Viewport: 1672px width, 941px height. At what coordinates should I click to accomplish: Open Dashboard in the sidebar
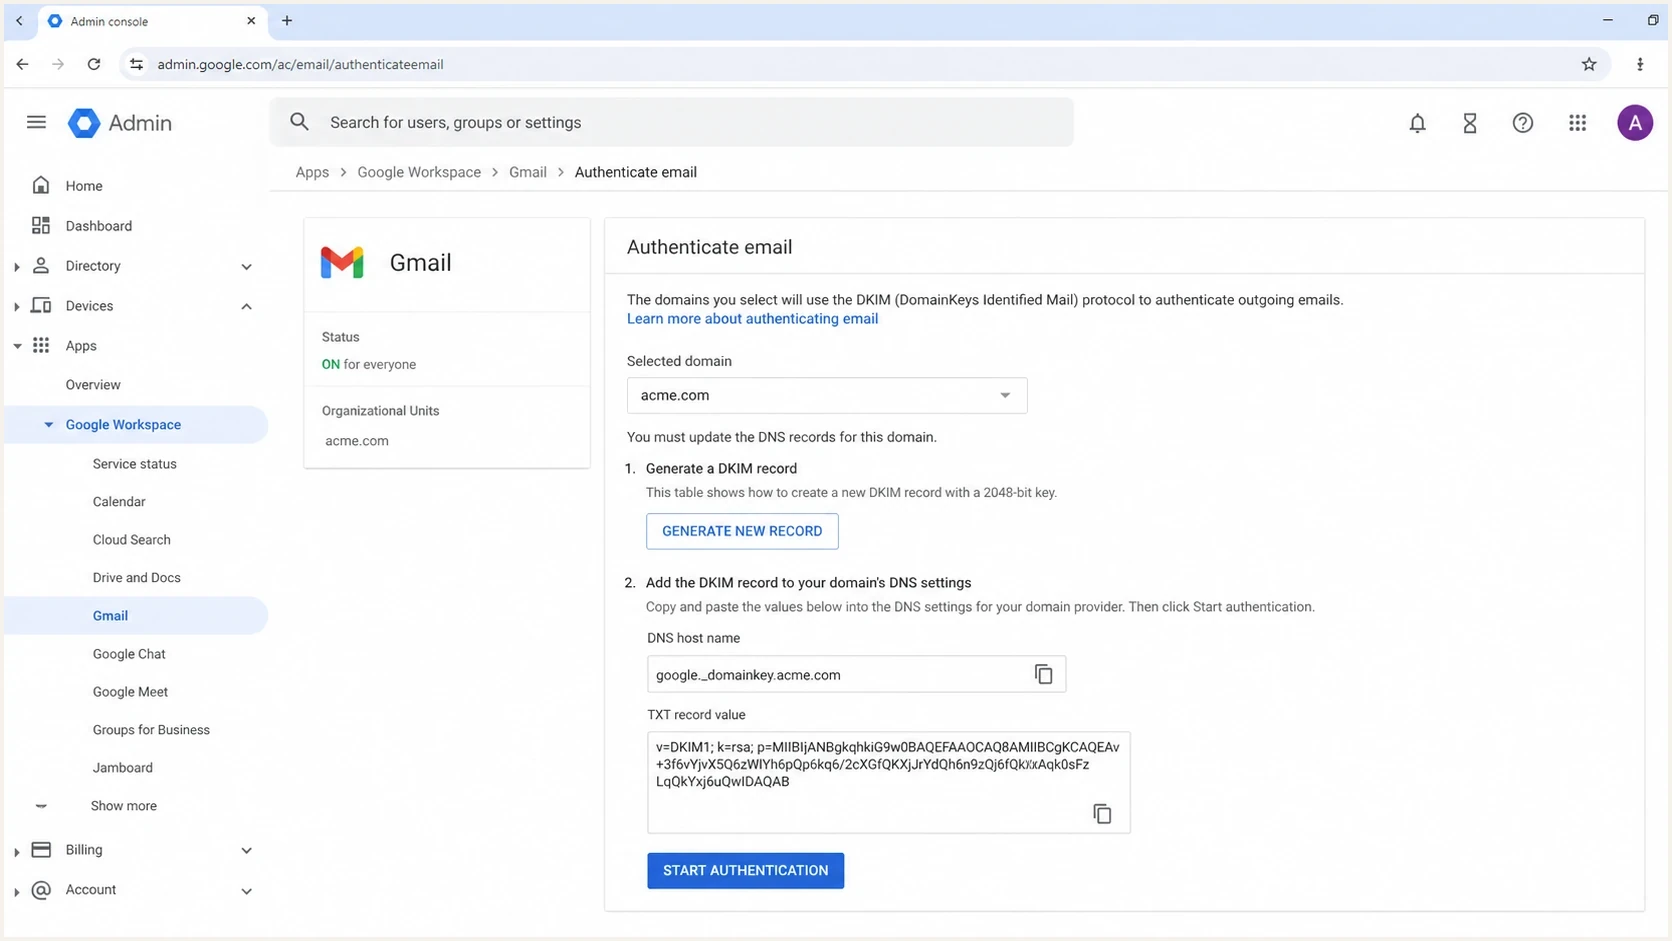pyautogui.click(x=99, y=225)
